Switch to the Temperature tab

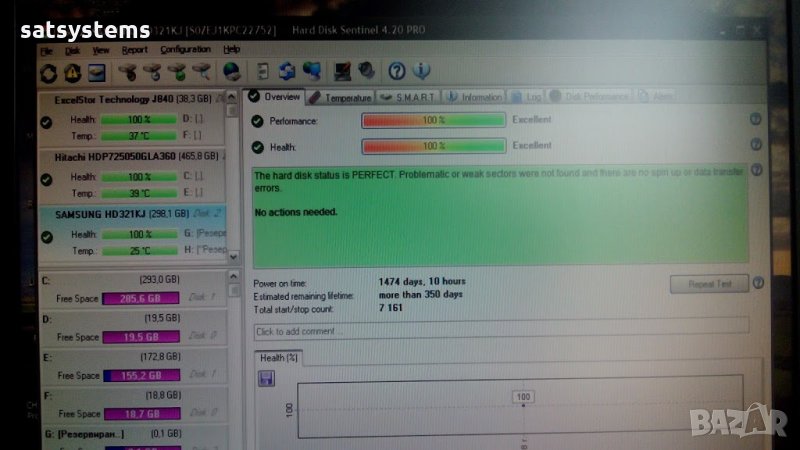[x=341, y=97]
